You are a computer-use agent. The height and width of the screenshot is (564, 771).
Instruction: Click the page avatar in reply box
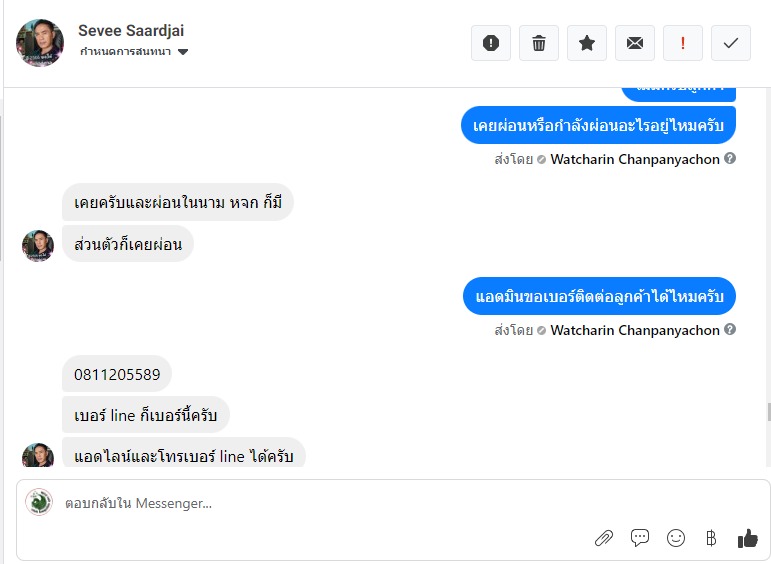coord(39,502)
